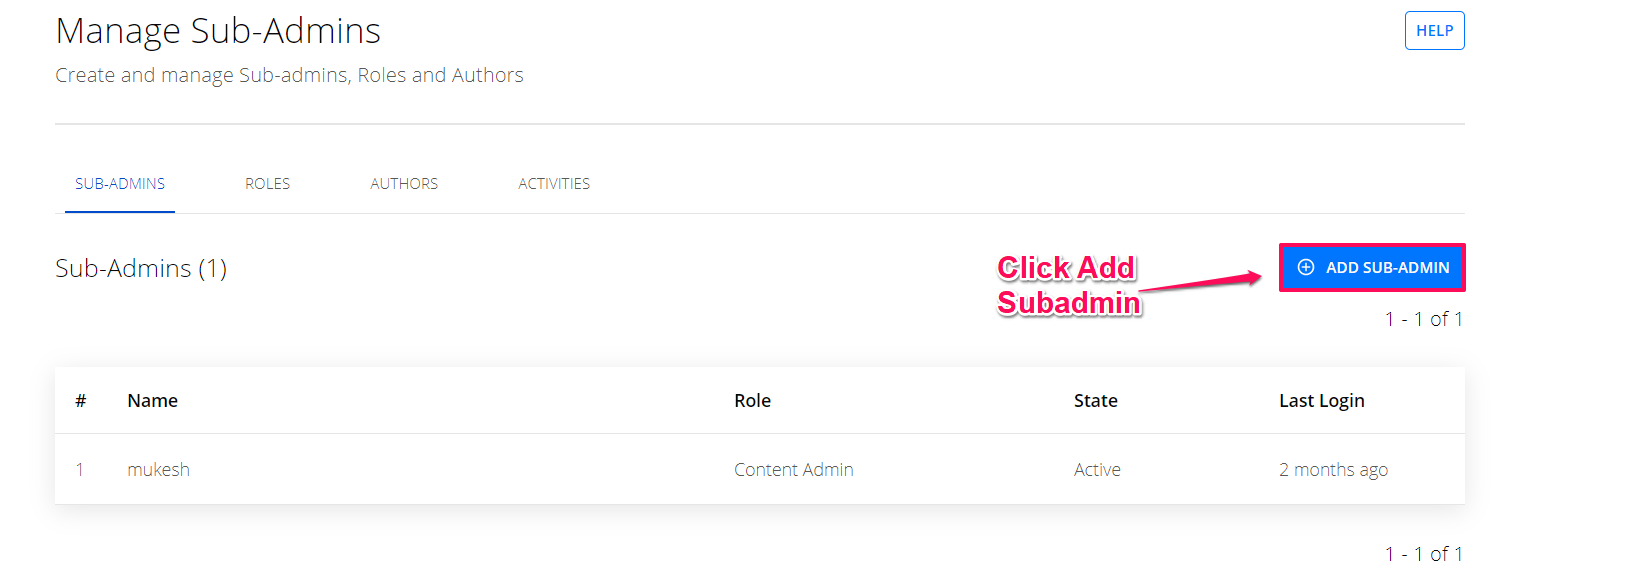Click the Active state of mukesh
This screenshot has height=576, width=1635.
click(1097, 469)
